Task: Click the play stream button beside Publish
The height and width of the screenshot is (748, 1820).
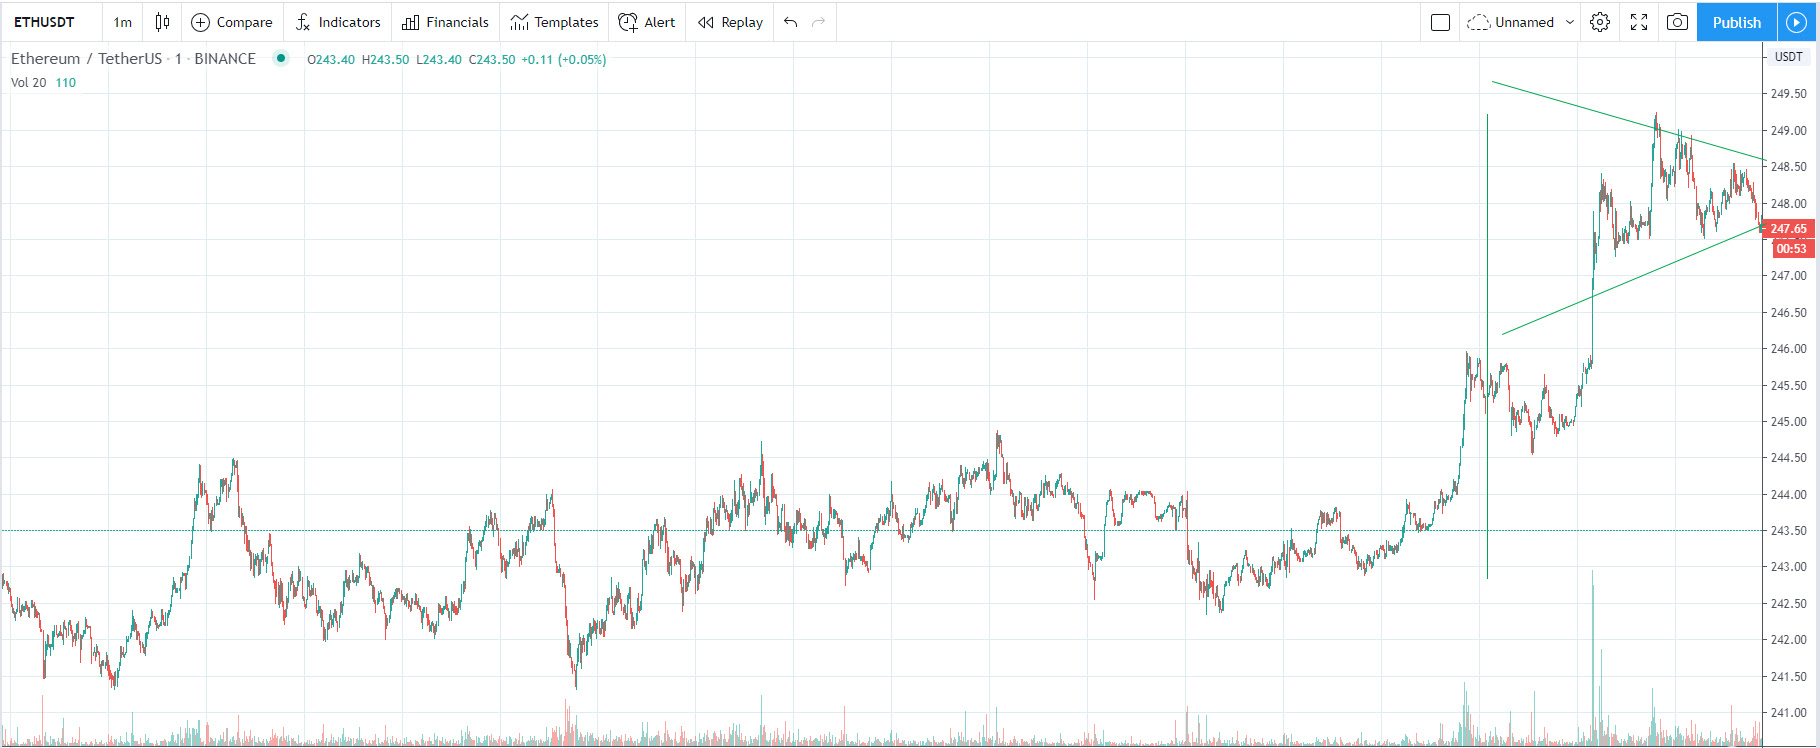Action: coord(1796,22)
